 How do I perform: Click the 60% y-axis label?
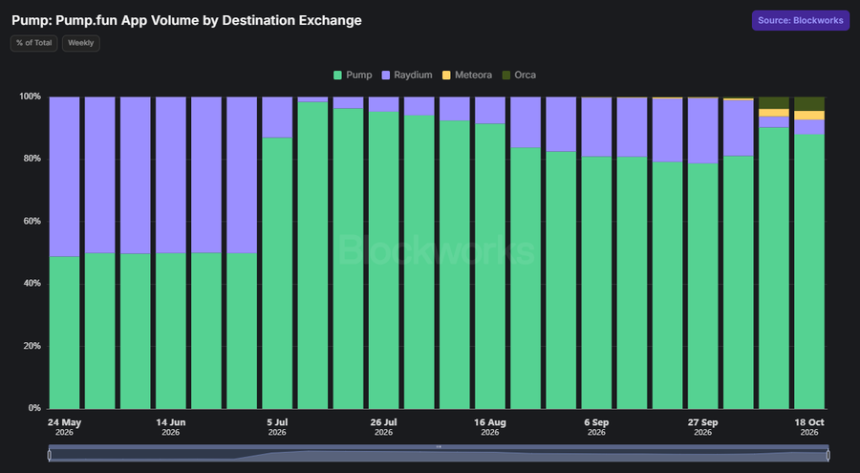pos(32,221)
